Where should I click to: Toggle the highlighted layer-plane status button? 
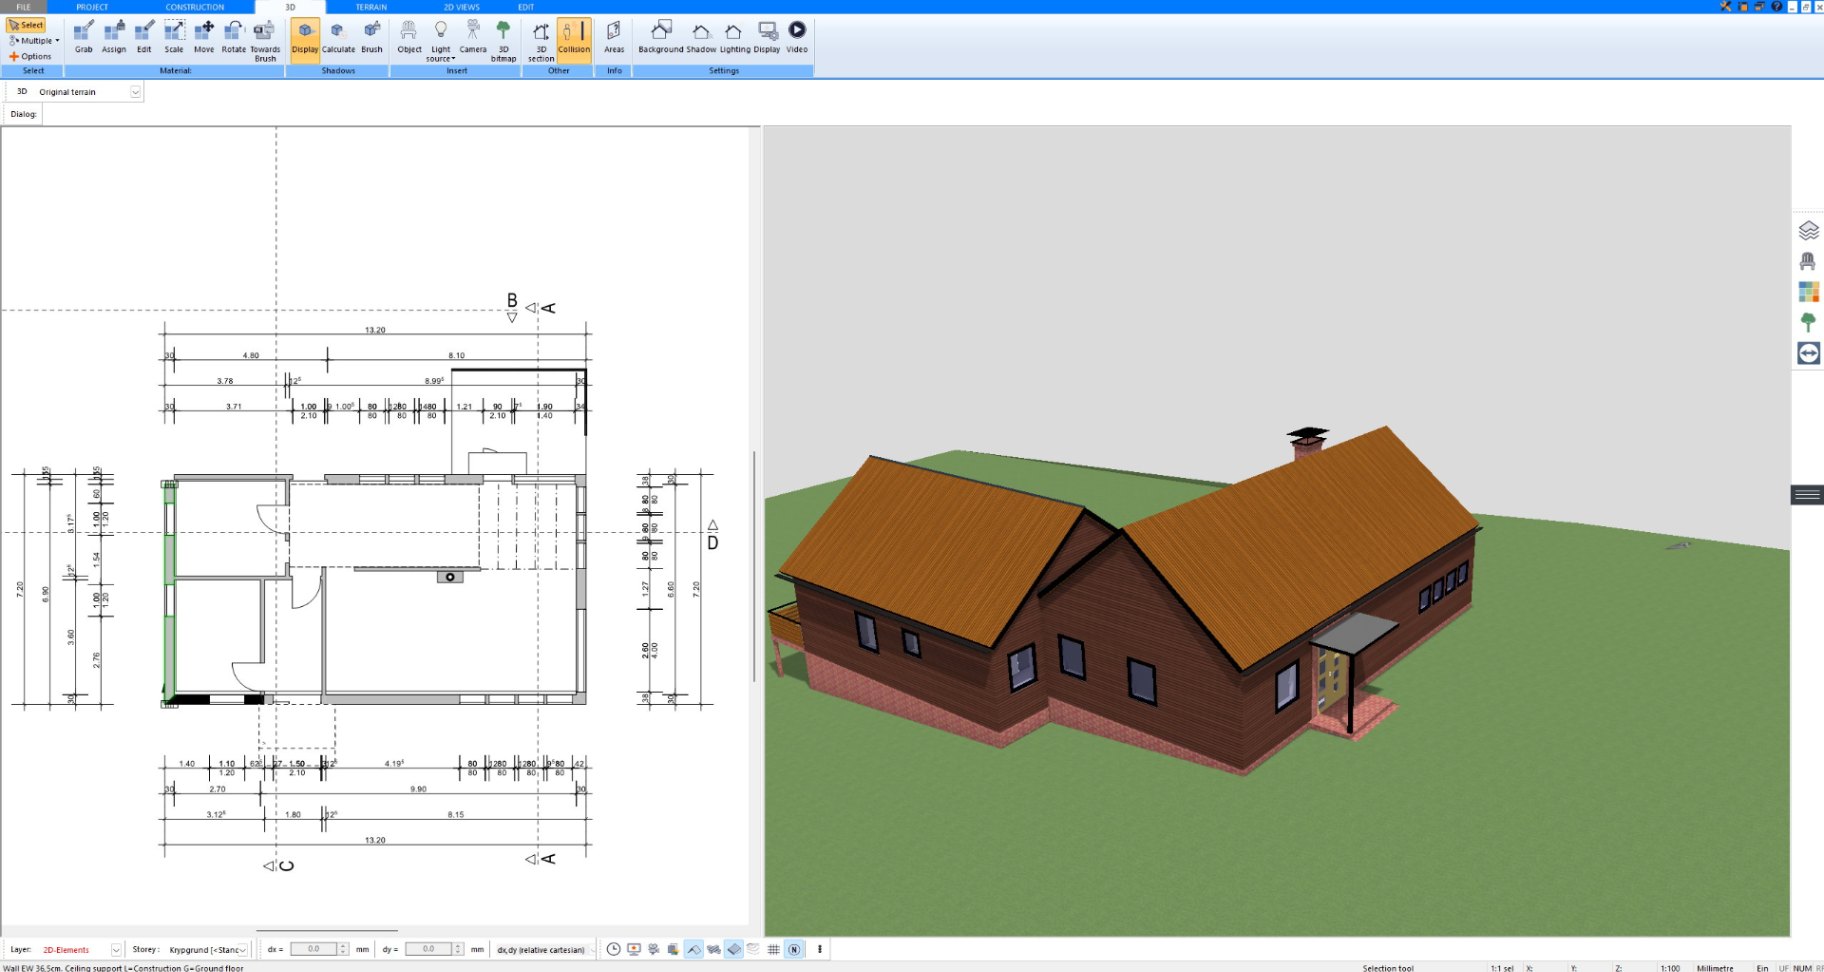[x=734, y=949]
